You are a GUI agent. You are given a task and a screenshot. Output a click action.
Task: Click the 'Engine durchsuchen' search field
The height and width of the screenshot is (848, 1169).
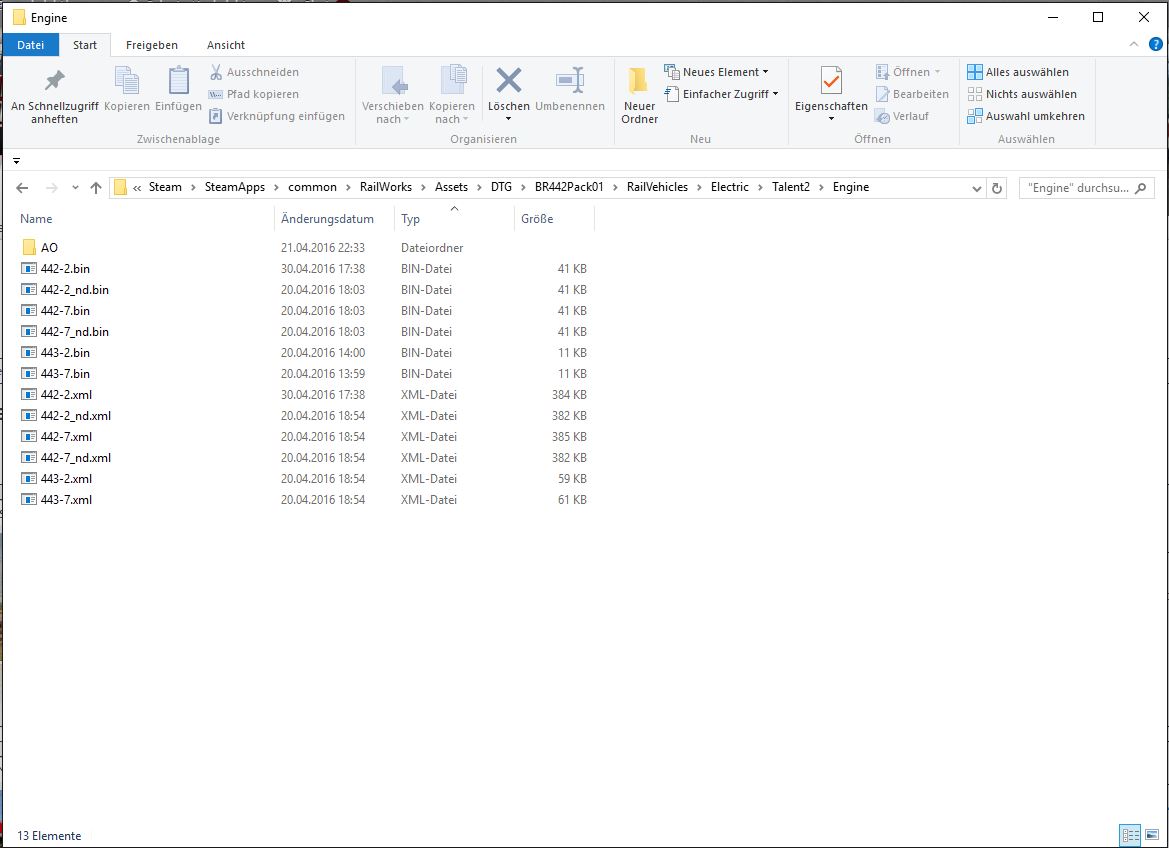(x=1086, y=188)
